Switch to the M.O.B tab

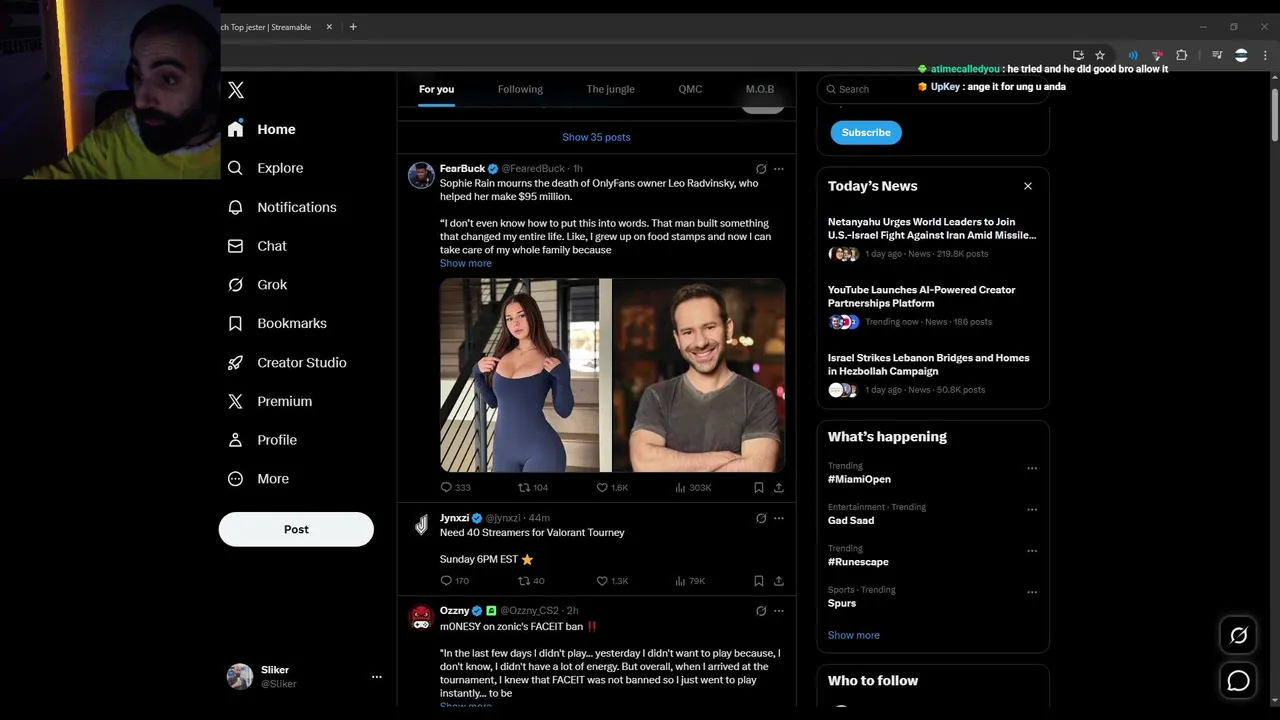coord(760,89)
